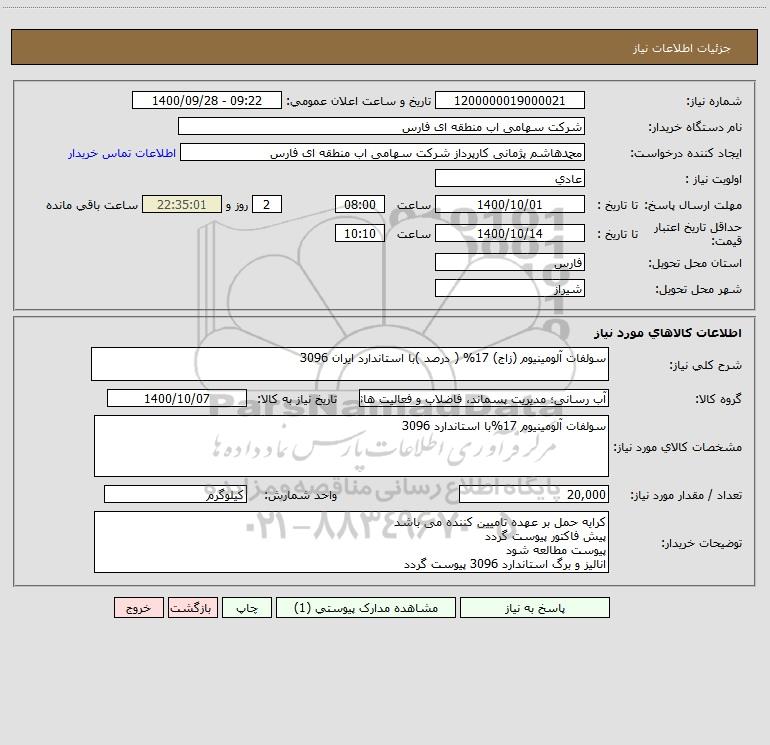
Task: Click the unit field کیلوگرم
Action: point(175,494)
